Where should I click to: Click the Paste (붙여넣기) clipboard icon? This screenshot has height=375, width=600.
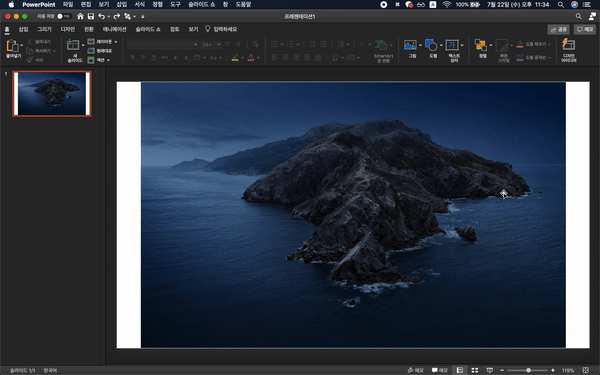pos(12,46)
